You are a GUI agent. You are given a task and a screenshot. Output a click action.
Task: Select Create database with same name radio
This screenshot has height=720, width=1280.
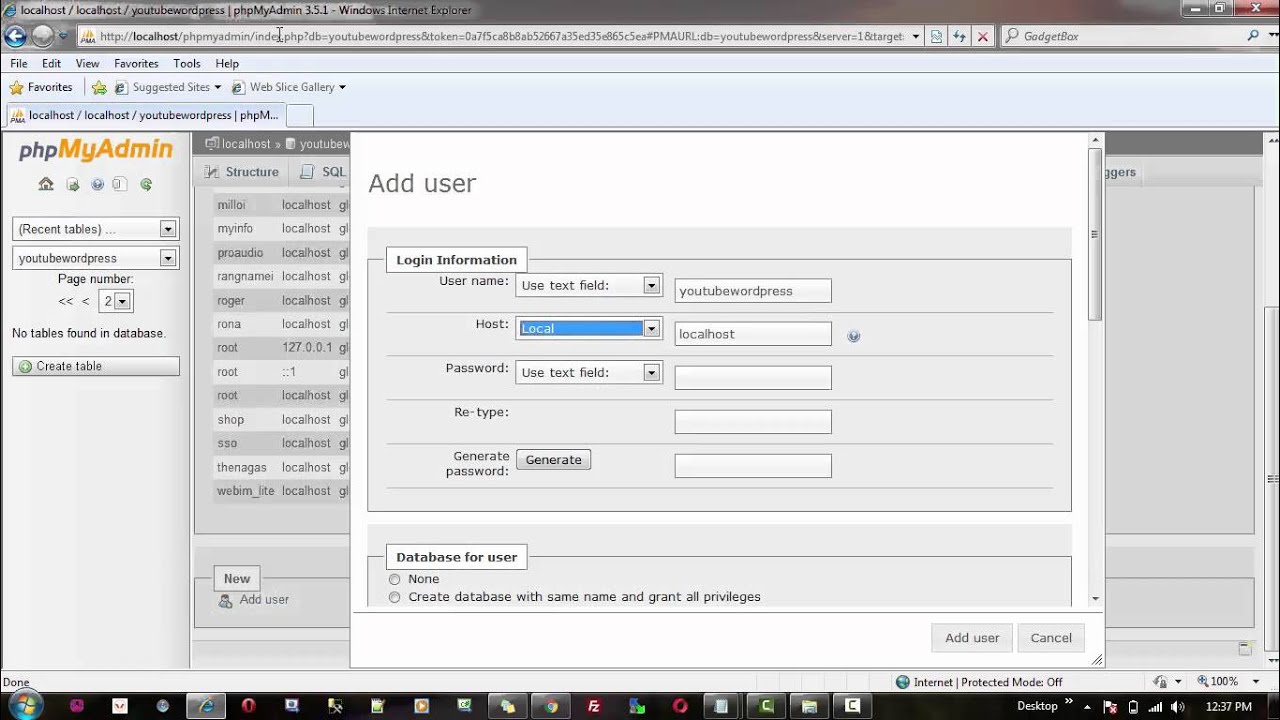click(394, 597)
